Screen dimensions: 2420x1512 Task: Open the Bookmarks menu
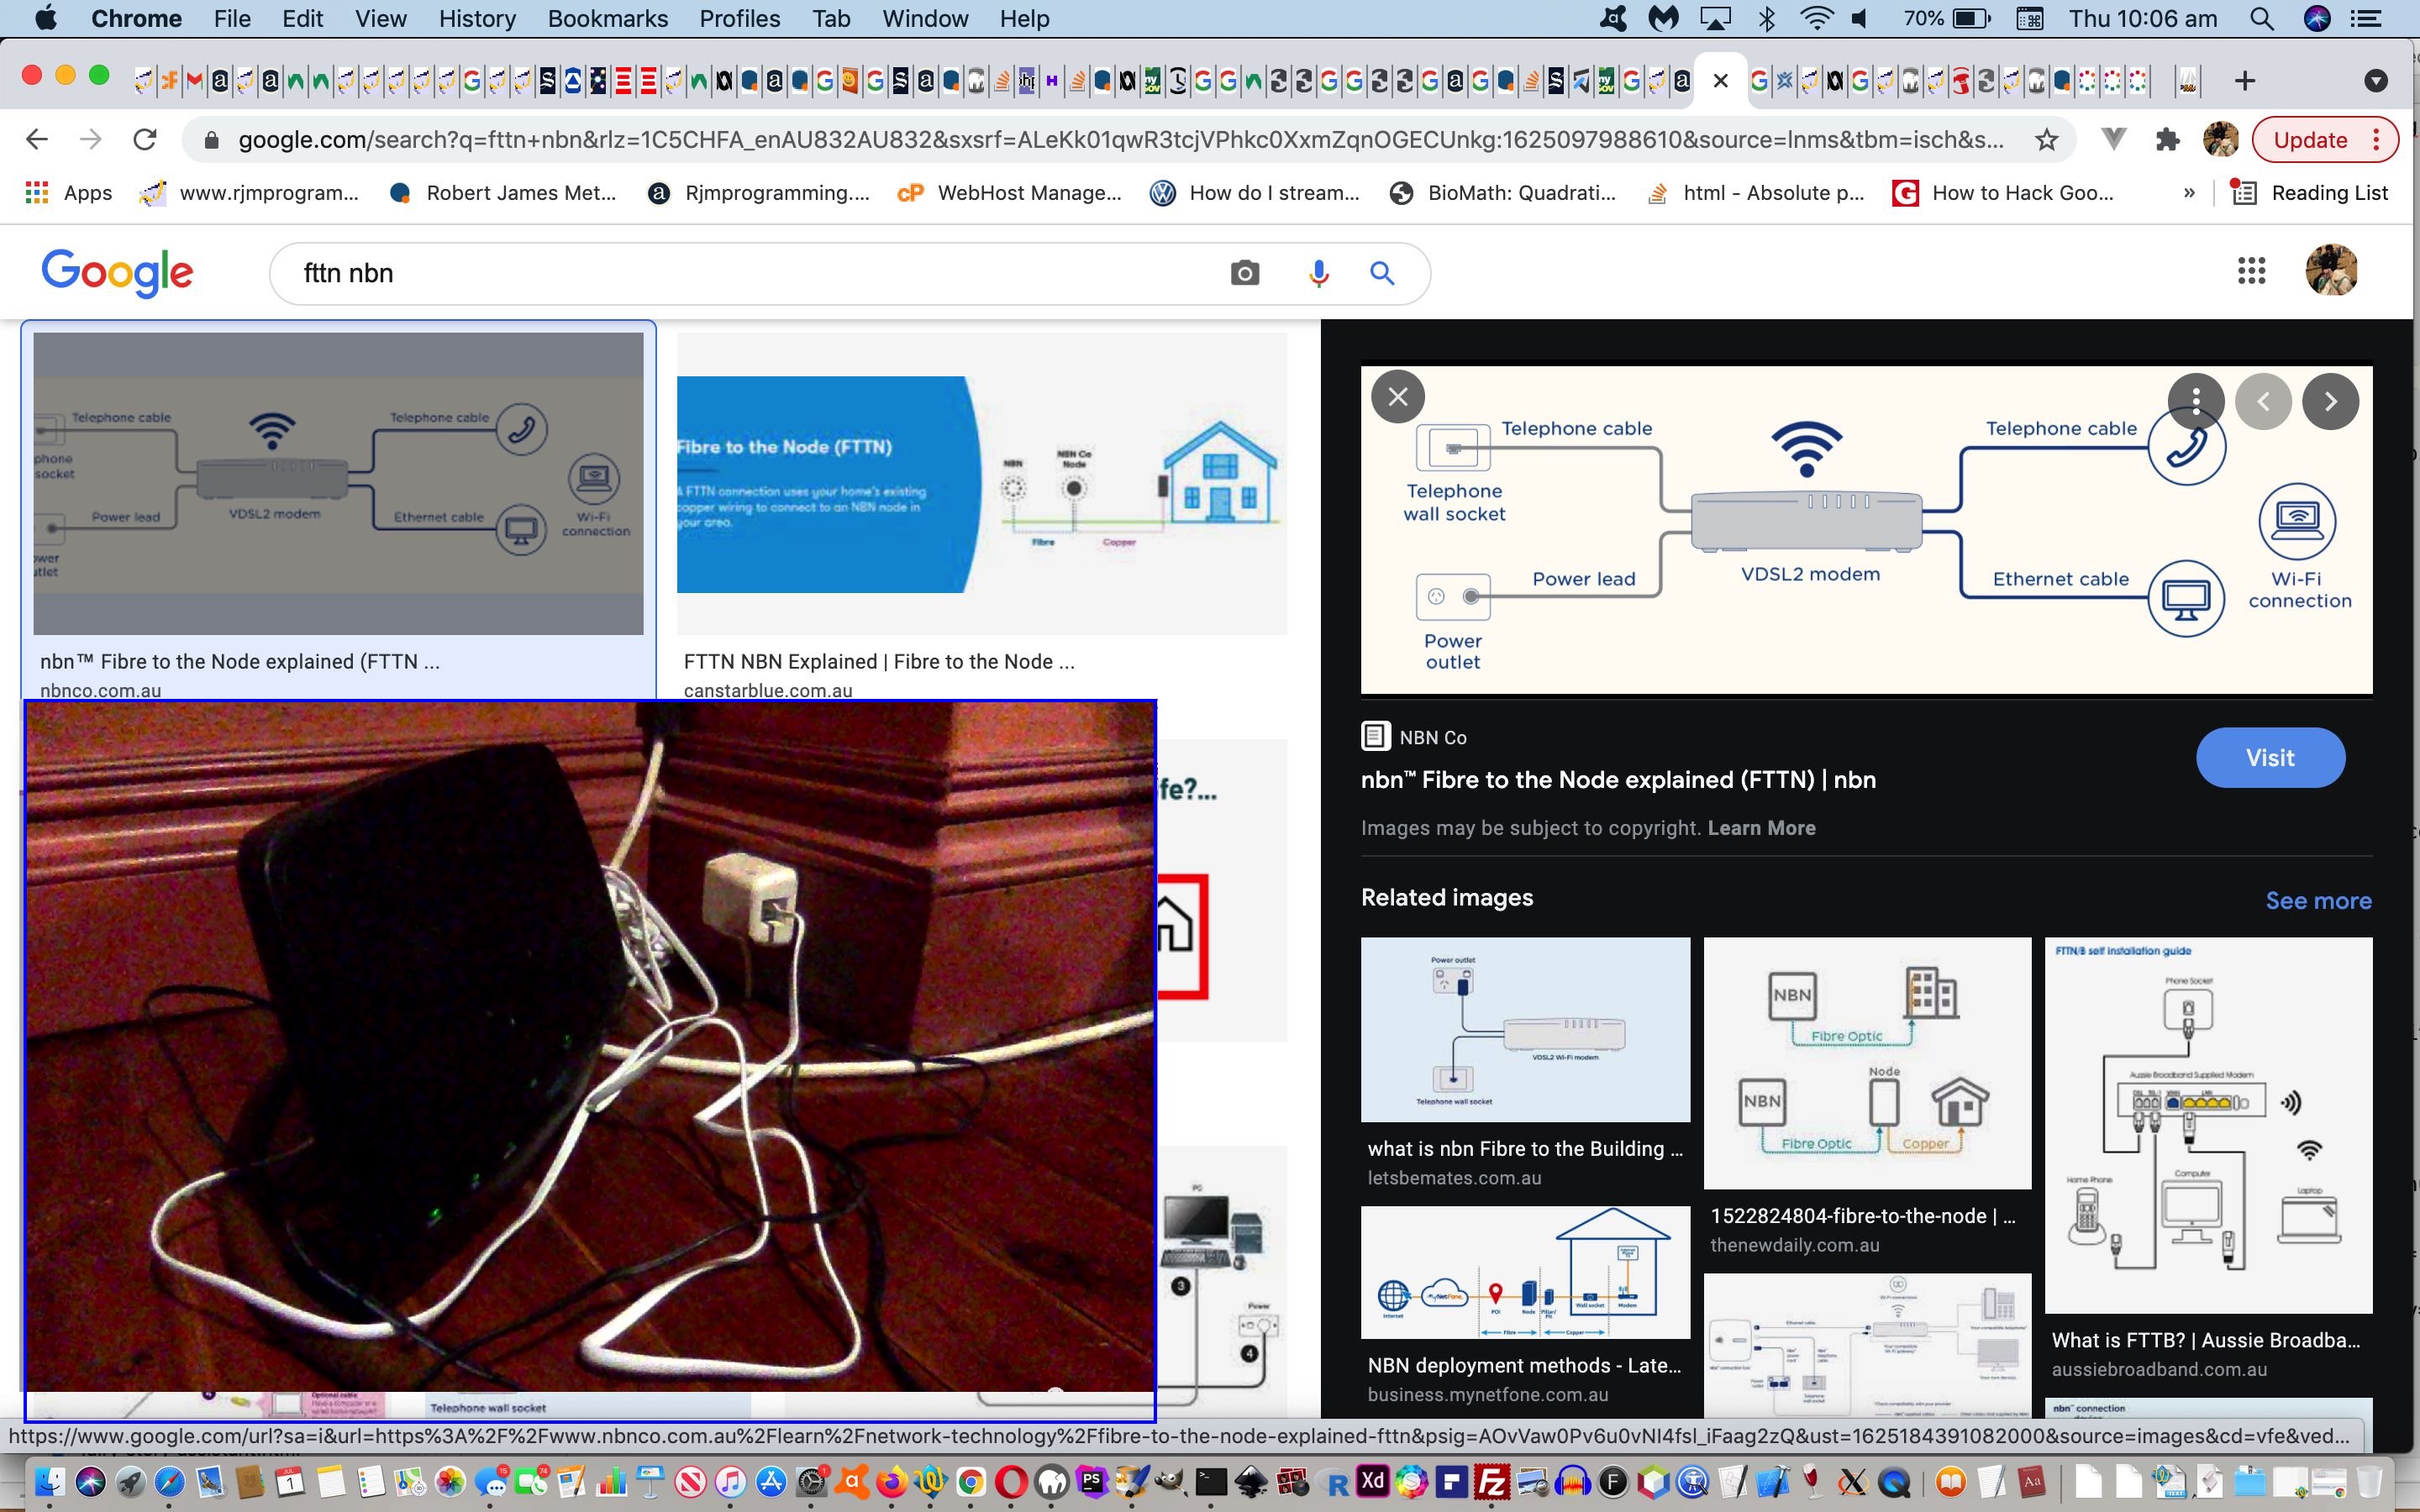[607, 19]
